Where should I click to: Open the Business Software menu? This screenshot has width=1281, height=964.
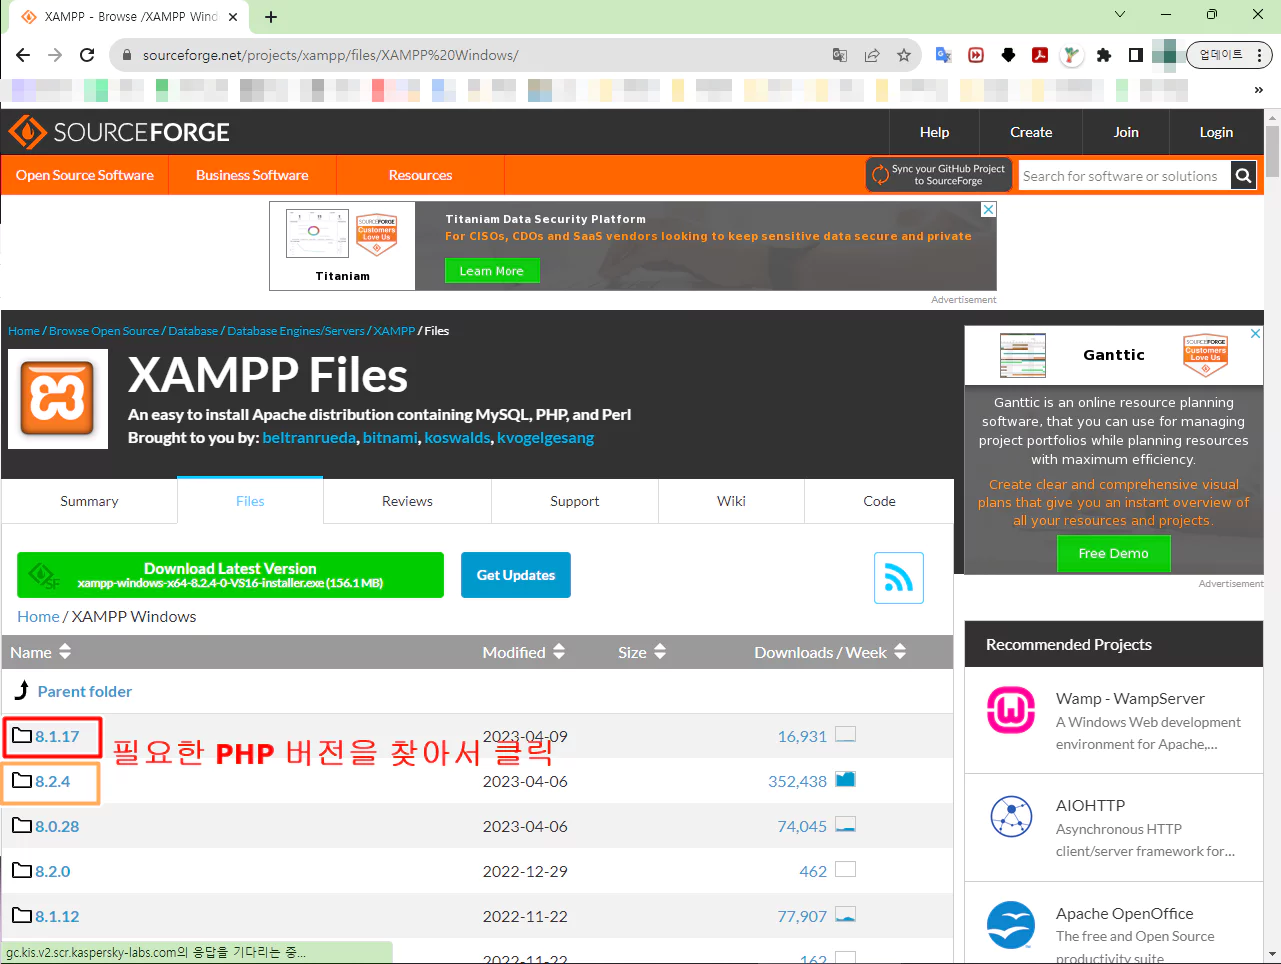[252, 175]
